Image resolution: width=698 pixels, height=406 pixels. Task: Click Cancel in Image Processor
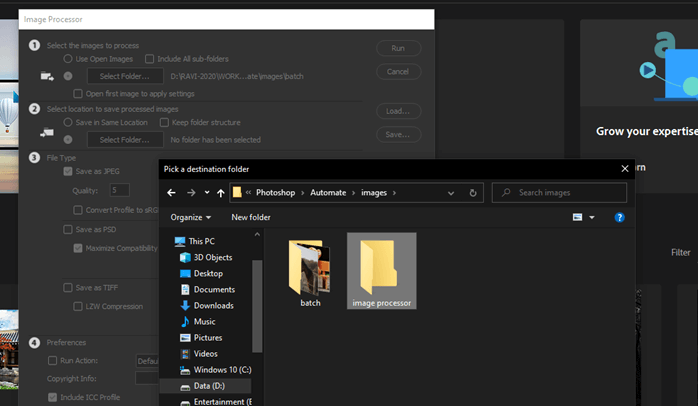[x=398, y=72]
